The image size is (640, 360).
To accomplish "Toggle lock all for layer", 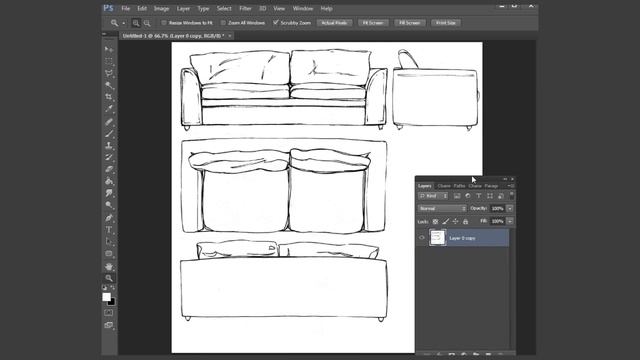I will [465, 222].
